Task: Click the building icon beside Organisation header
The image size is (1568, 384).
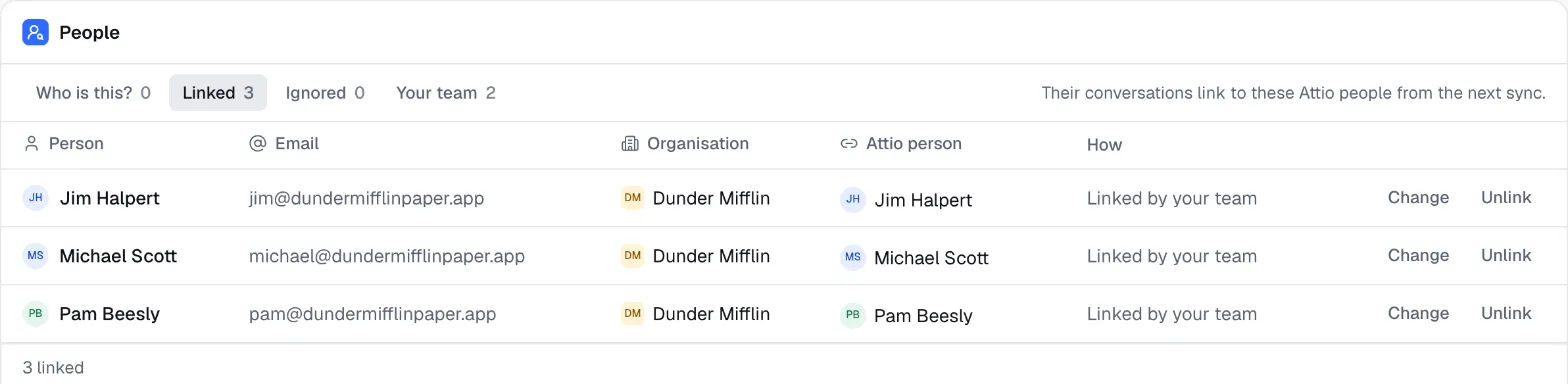Action: pos(630,143)
